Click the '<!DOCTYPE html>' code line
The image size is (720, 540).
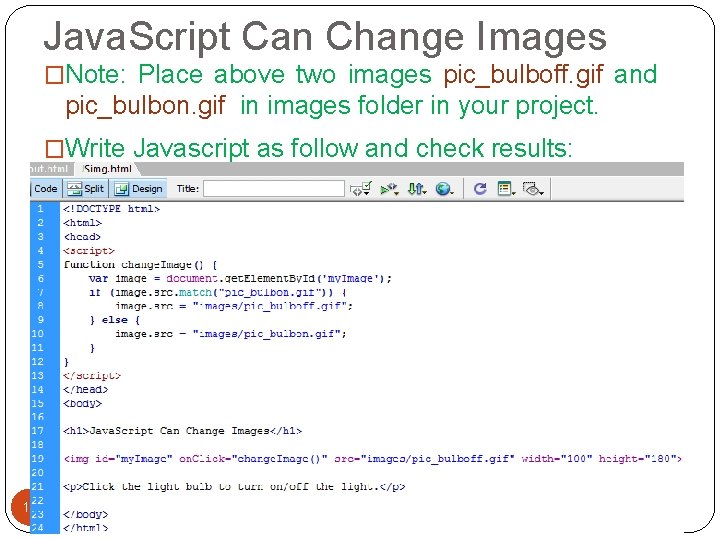112,209
